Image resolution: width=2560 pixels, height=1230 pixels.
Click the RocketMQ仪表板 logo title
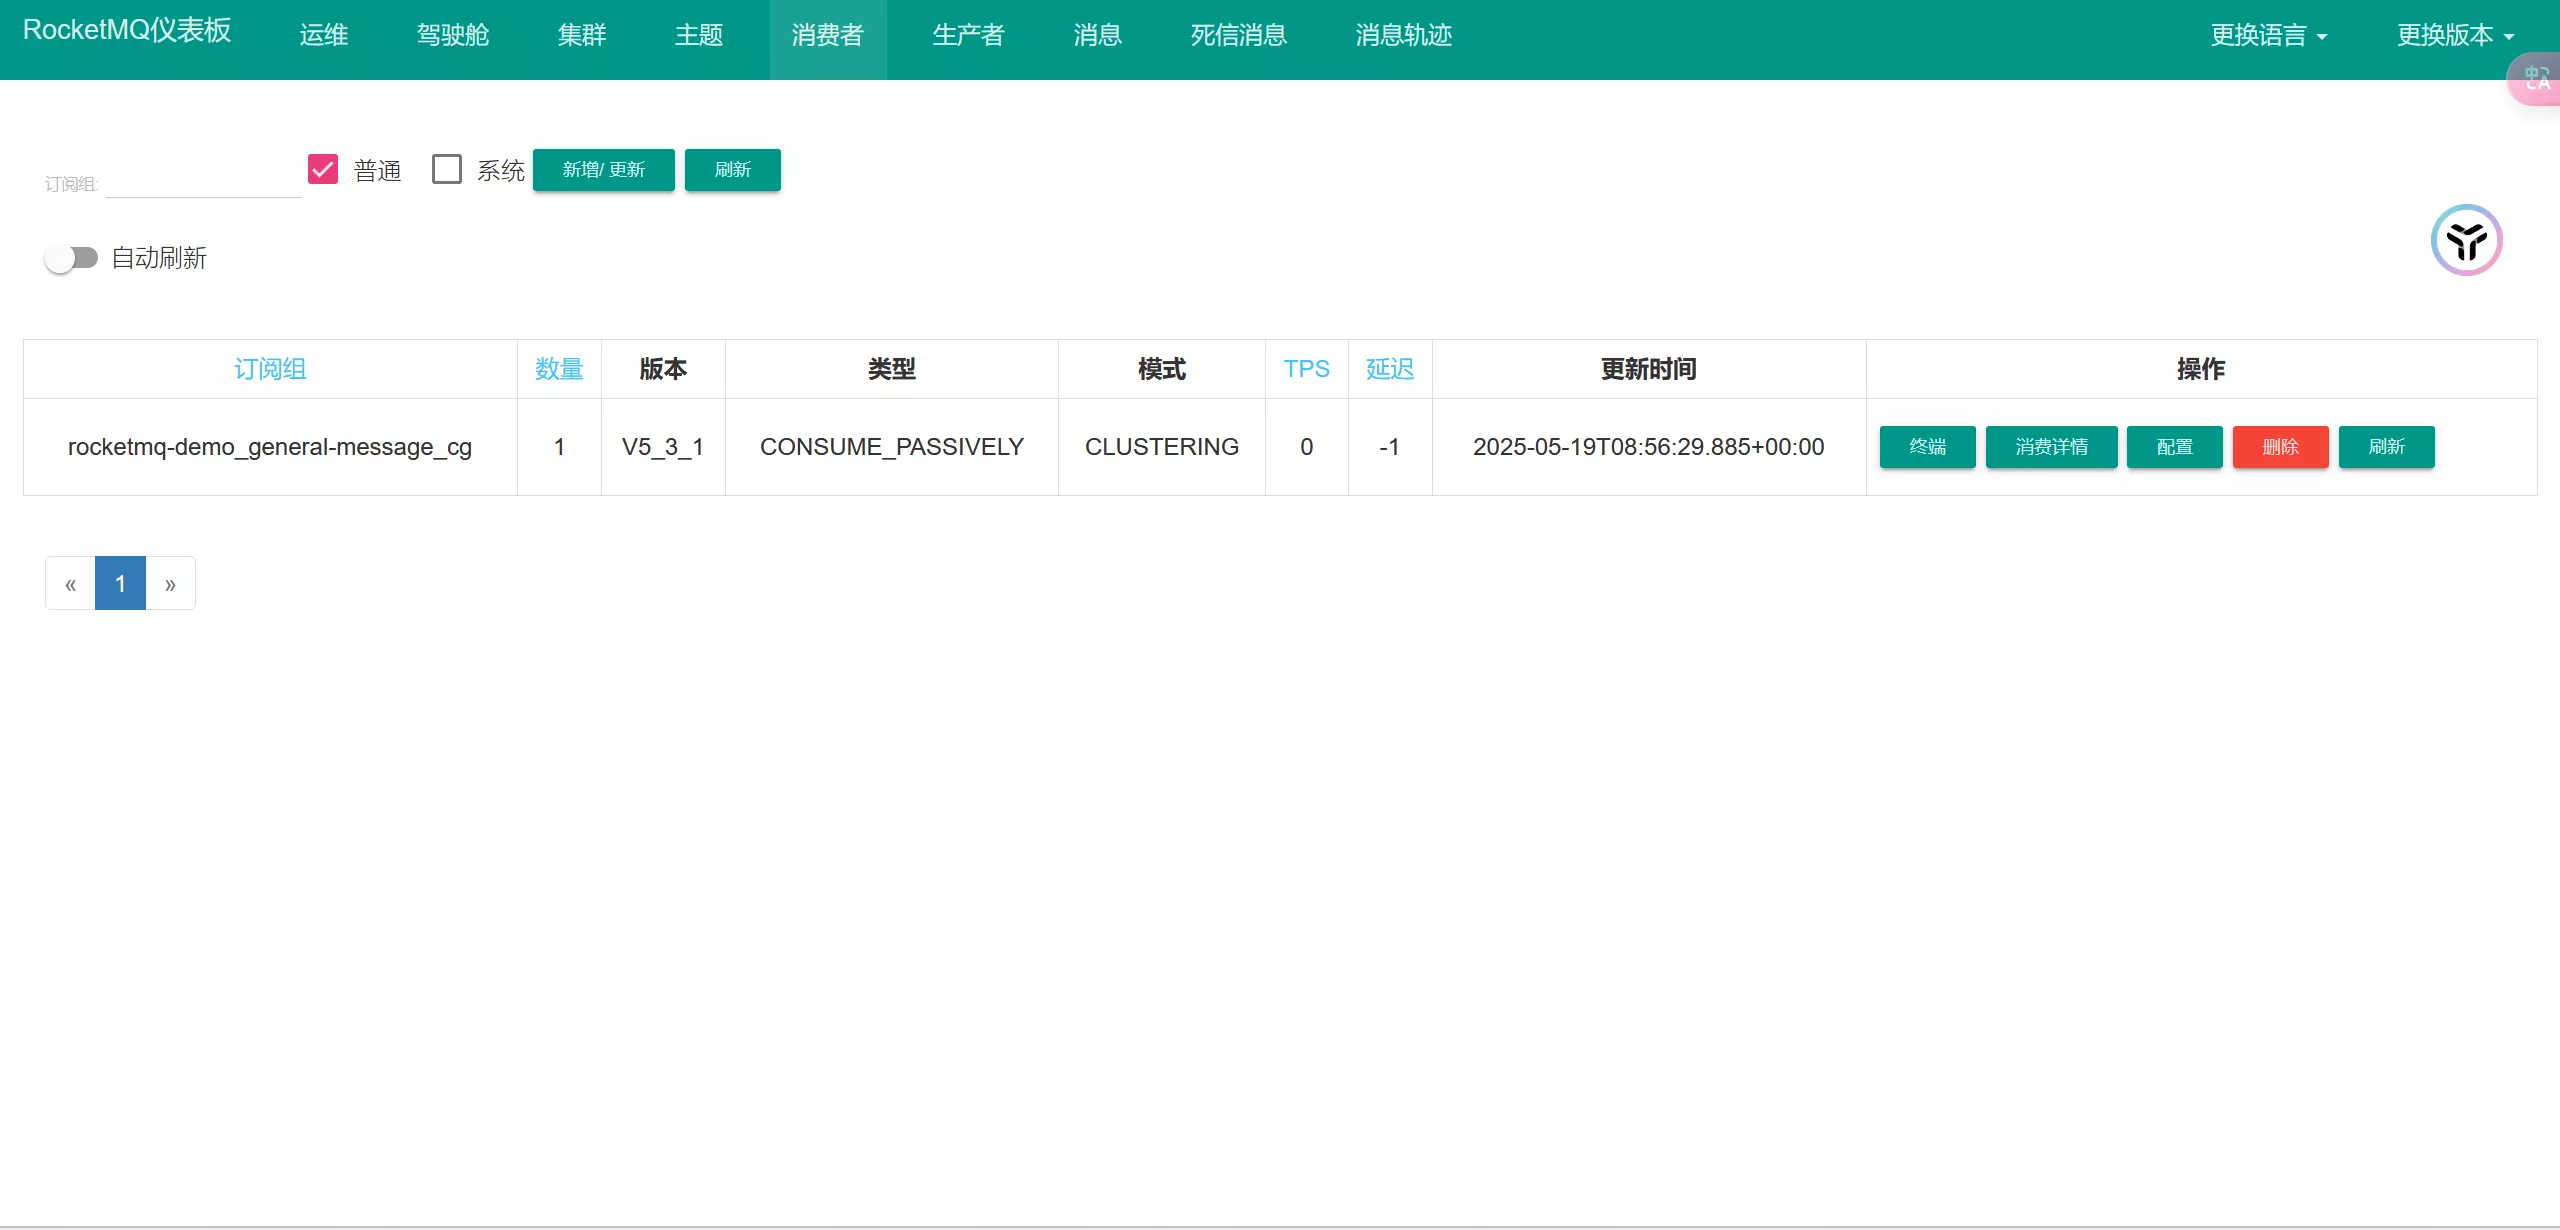(127, 31)
